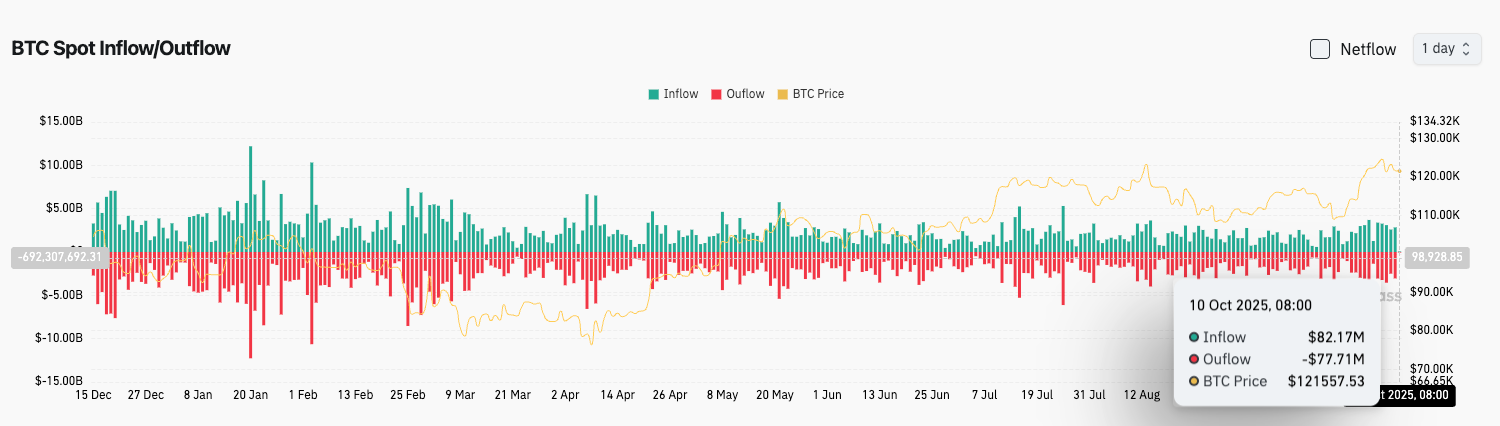Select the 20 Jan x-axis date label
The width and height of the screenshot is (1500, 426).
[250, 395]
